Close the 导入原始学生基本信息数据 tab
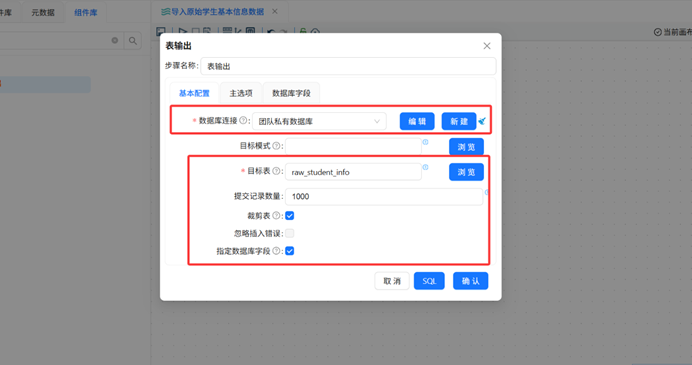 [275, 11]
